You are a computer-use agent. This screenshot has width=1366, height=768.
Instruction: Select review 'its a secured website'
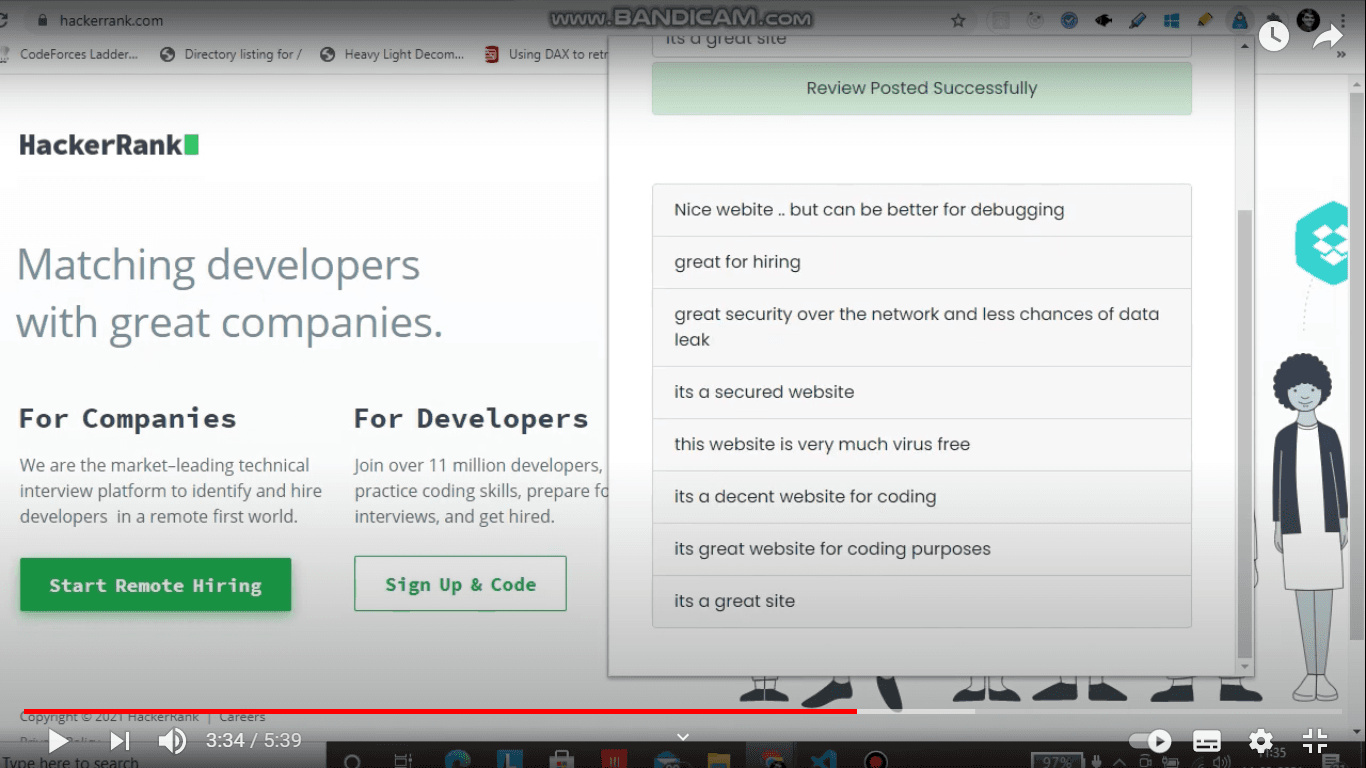(921, 392)
